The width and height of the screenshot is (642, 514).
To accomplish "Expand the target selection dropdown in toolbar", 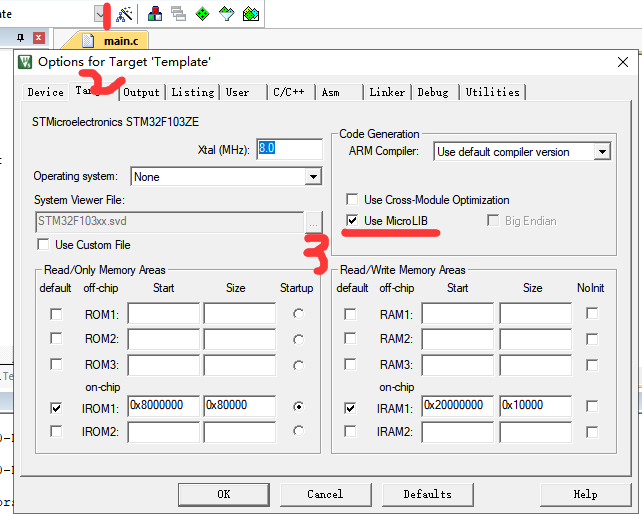I will (x=99, y=14).
